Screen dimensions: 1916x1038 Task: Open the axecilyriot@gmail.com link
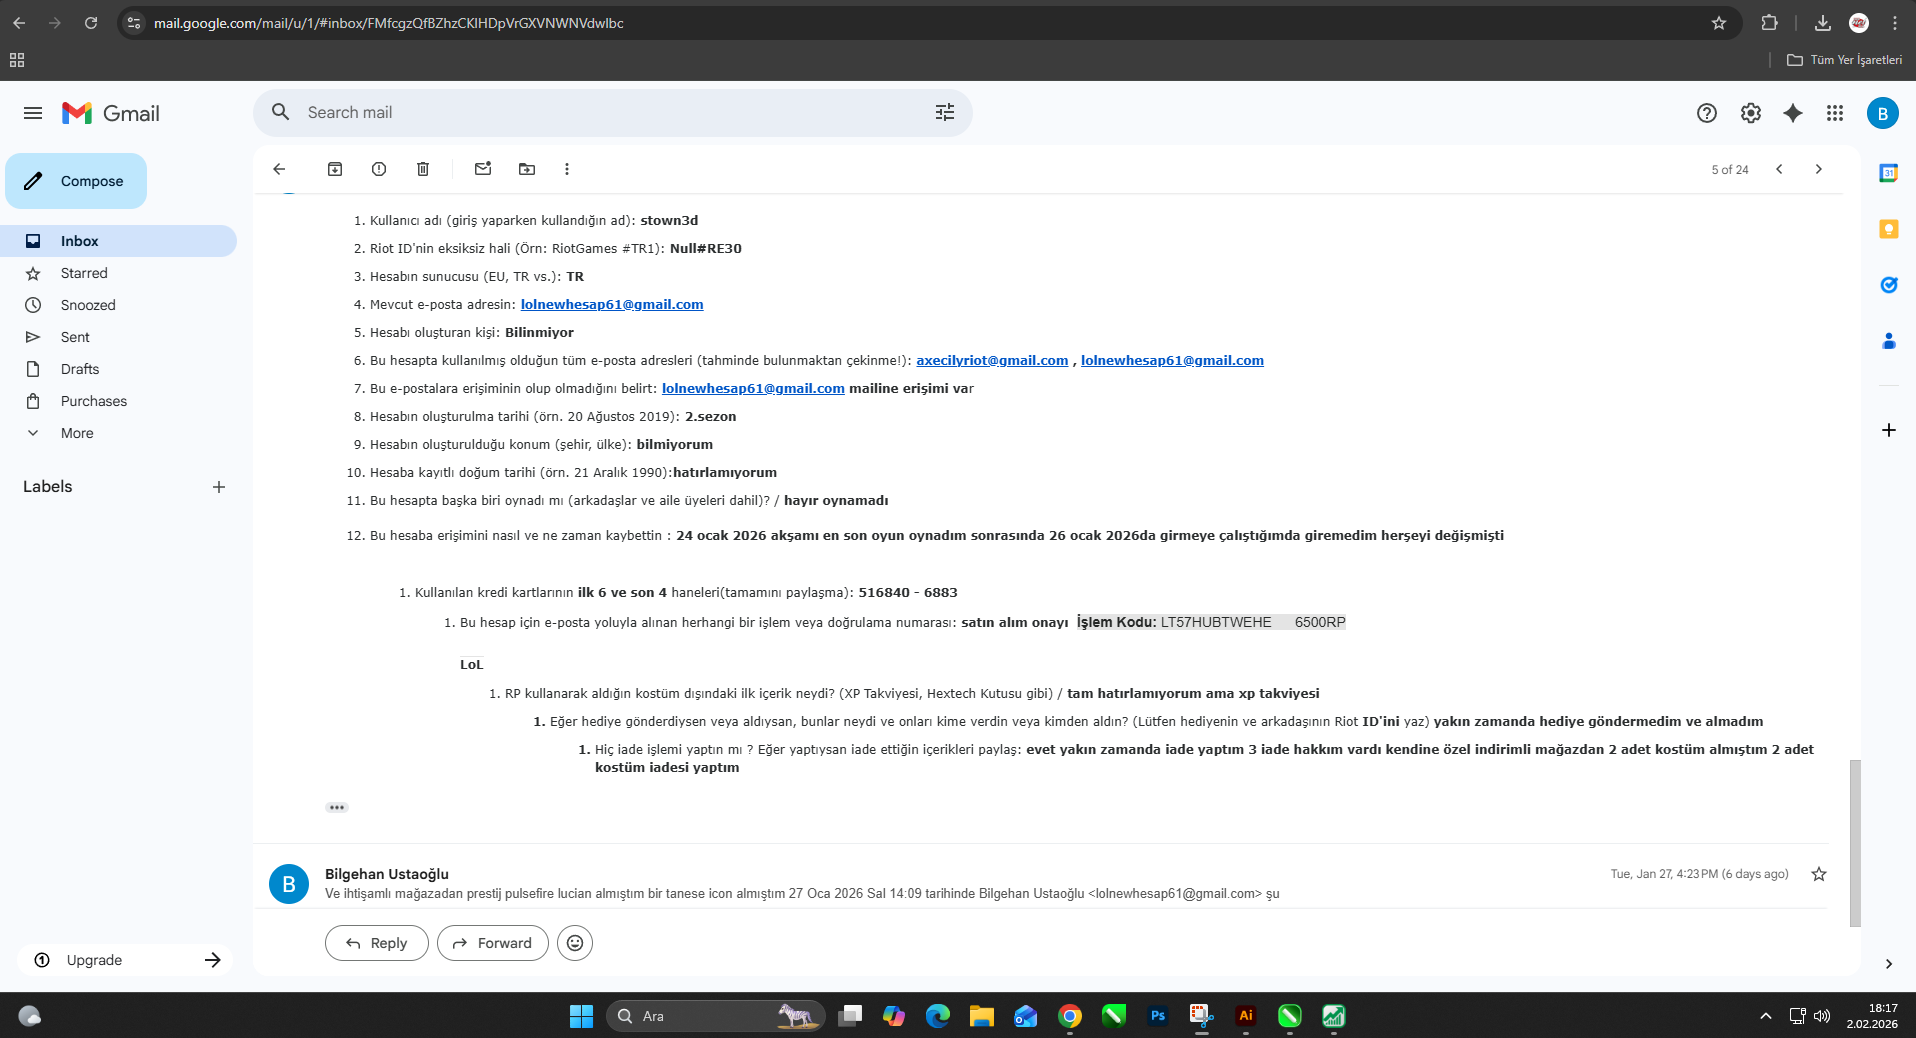[992, 361]
